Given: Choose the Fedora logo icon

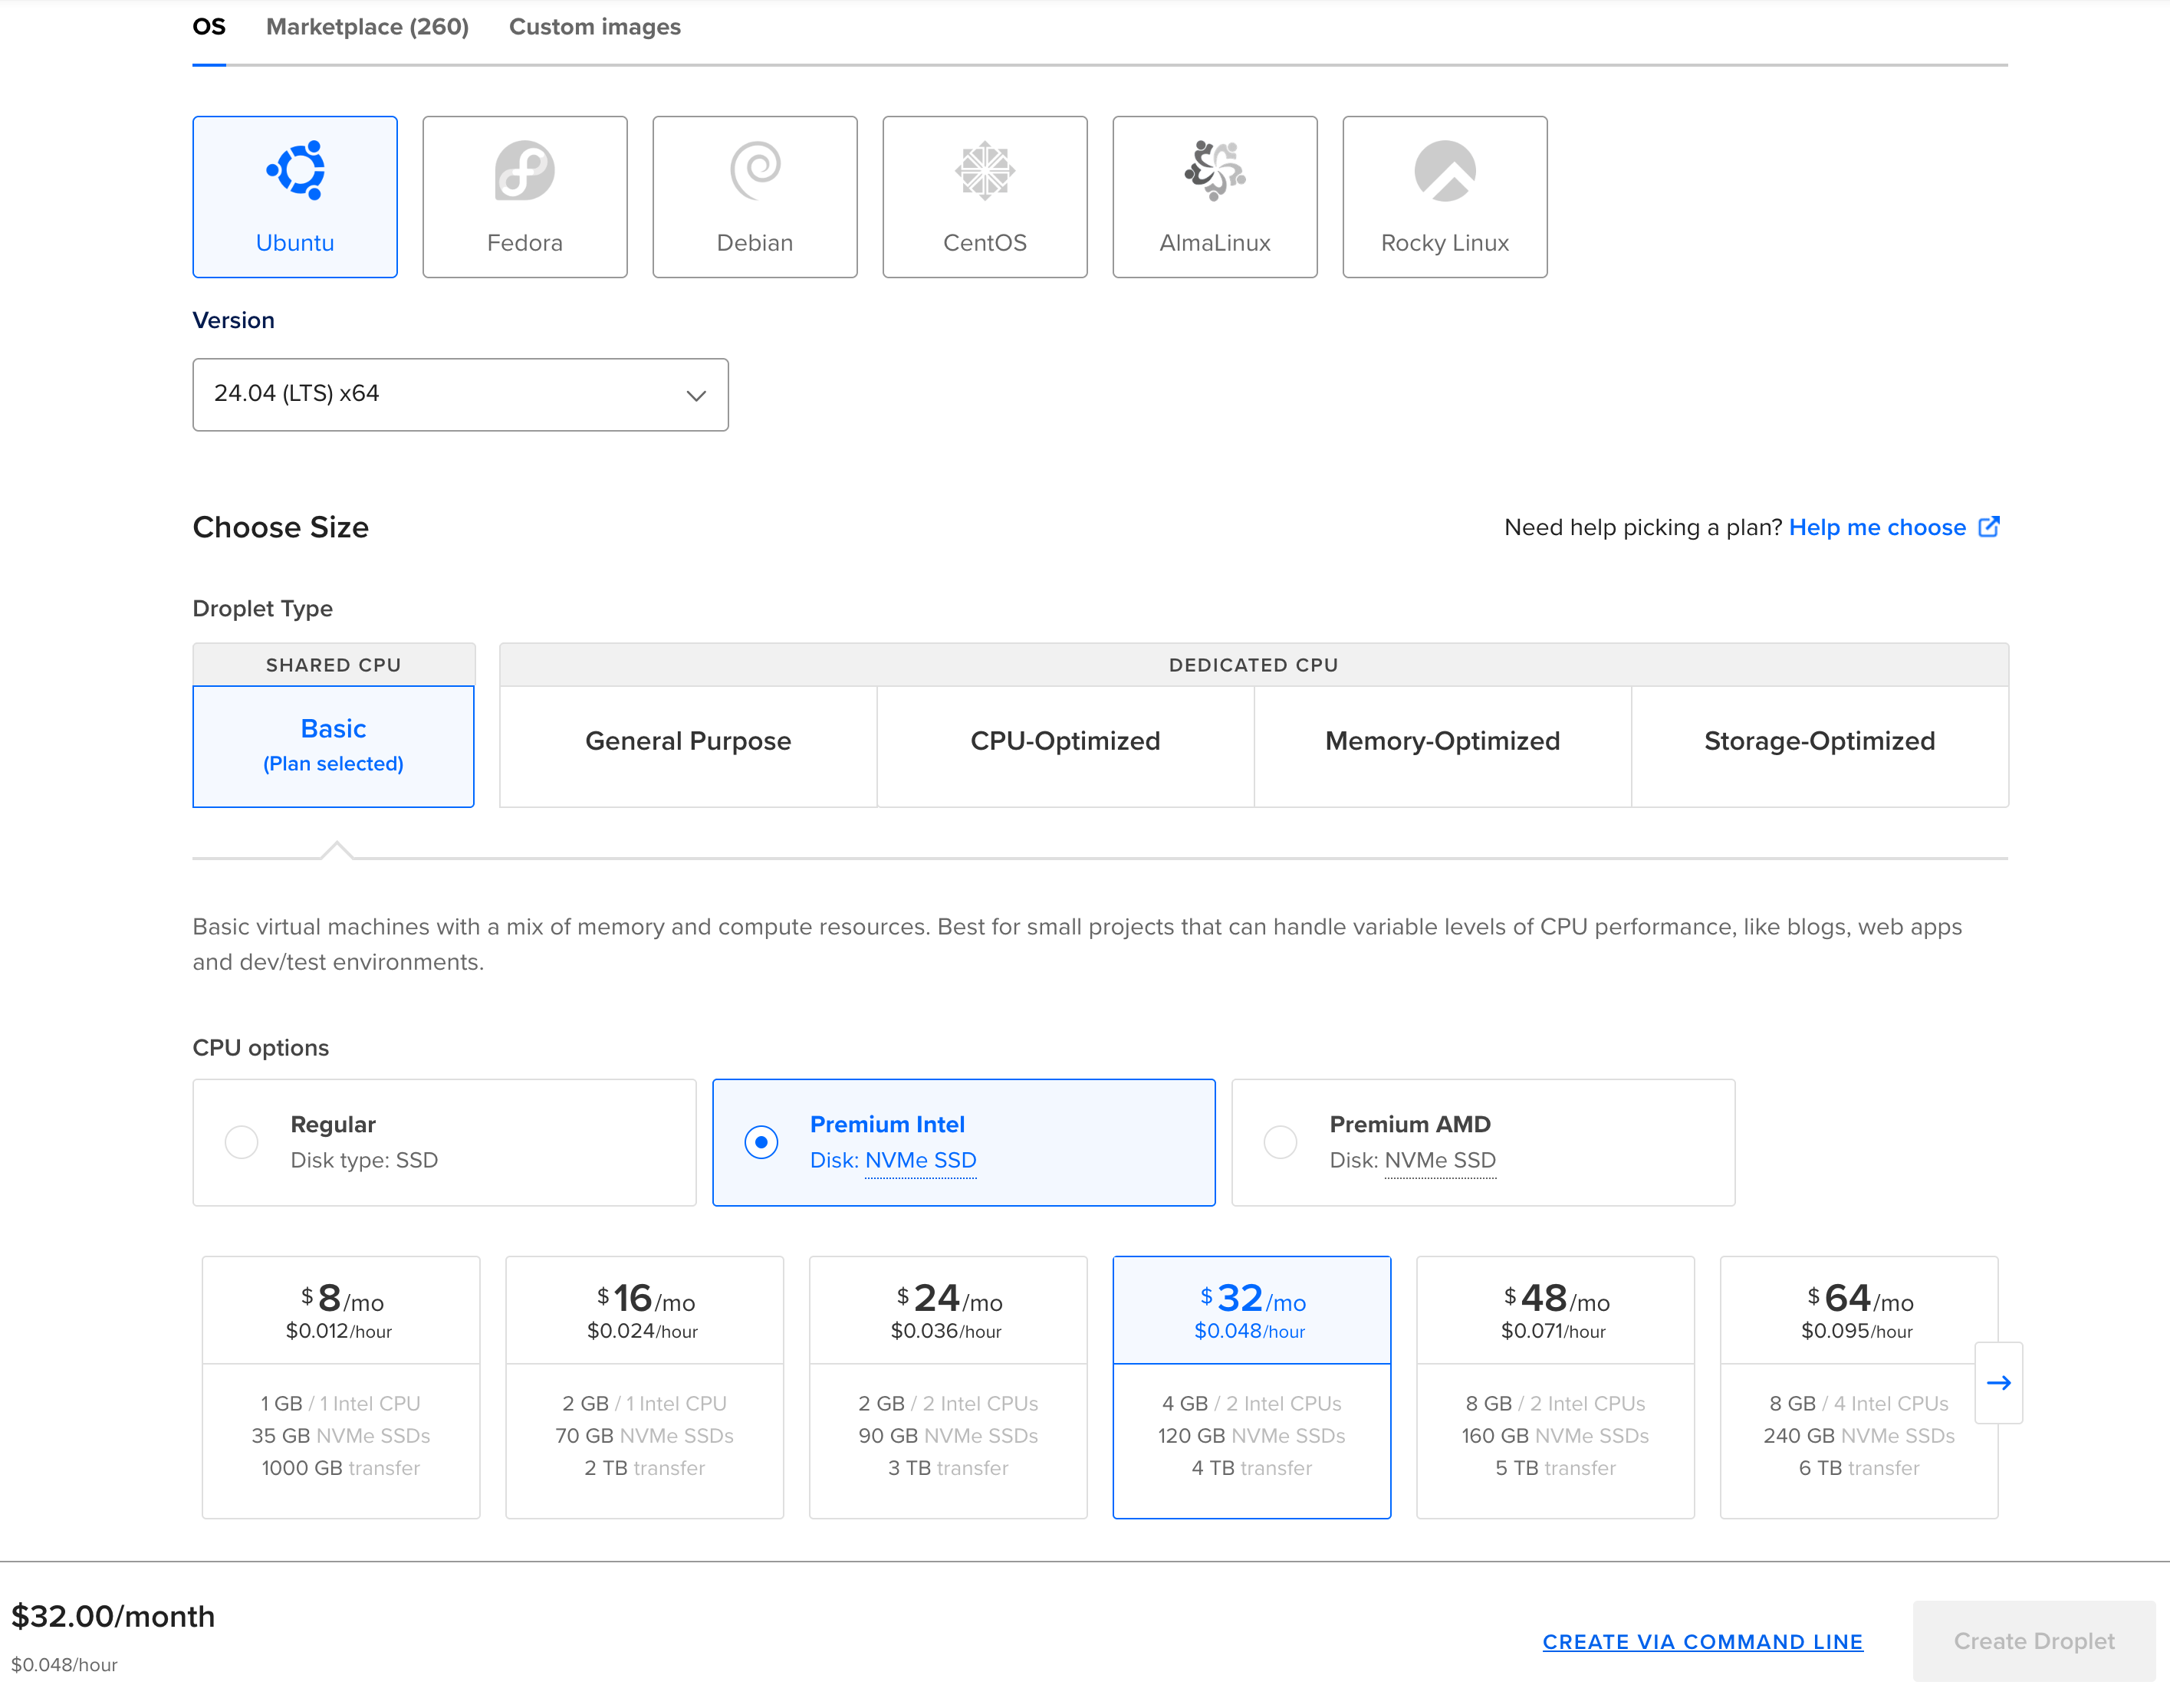Looking at the screenshot, I should click(x=525, y=170).
